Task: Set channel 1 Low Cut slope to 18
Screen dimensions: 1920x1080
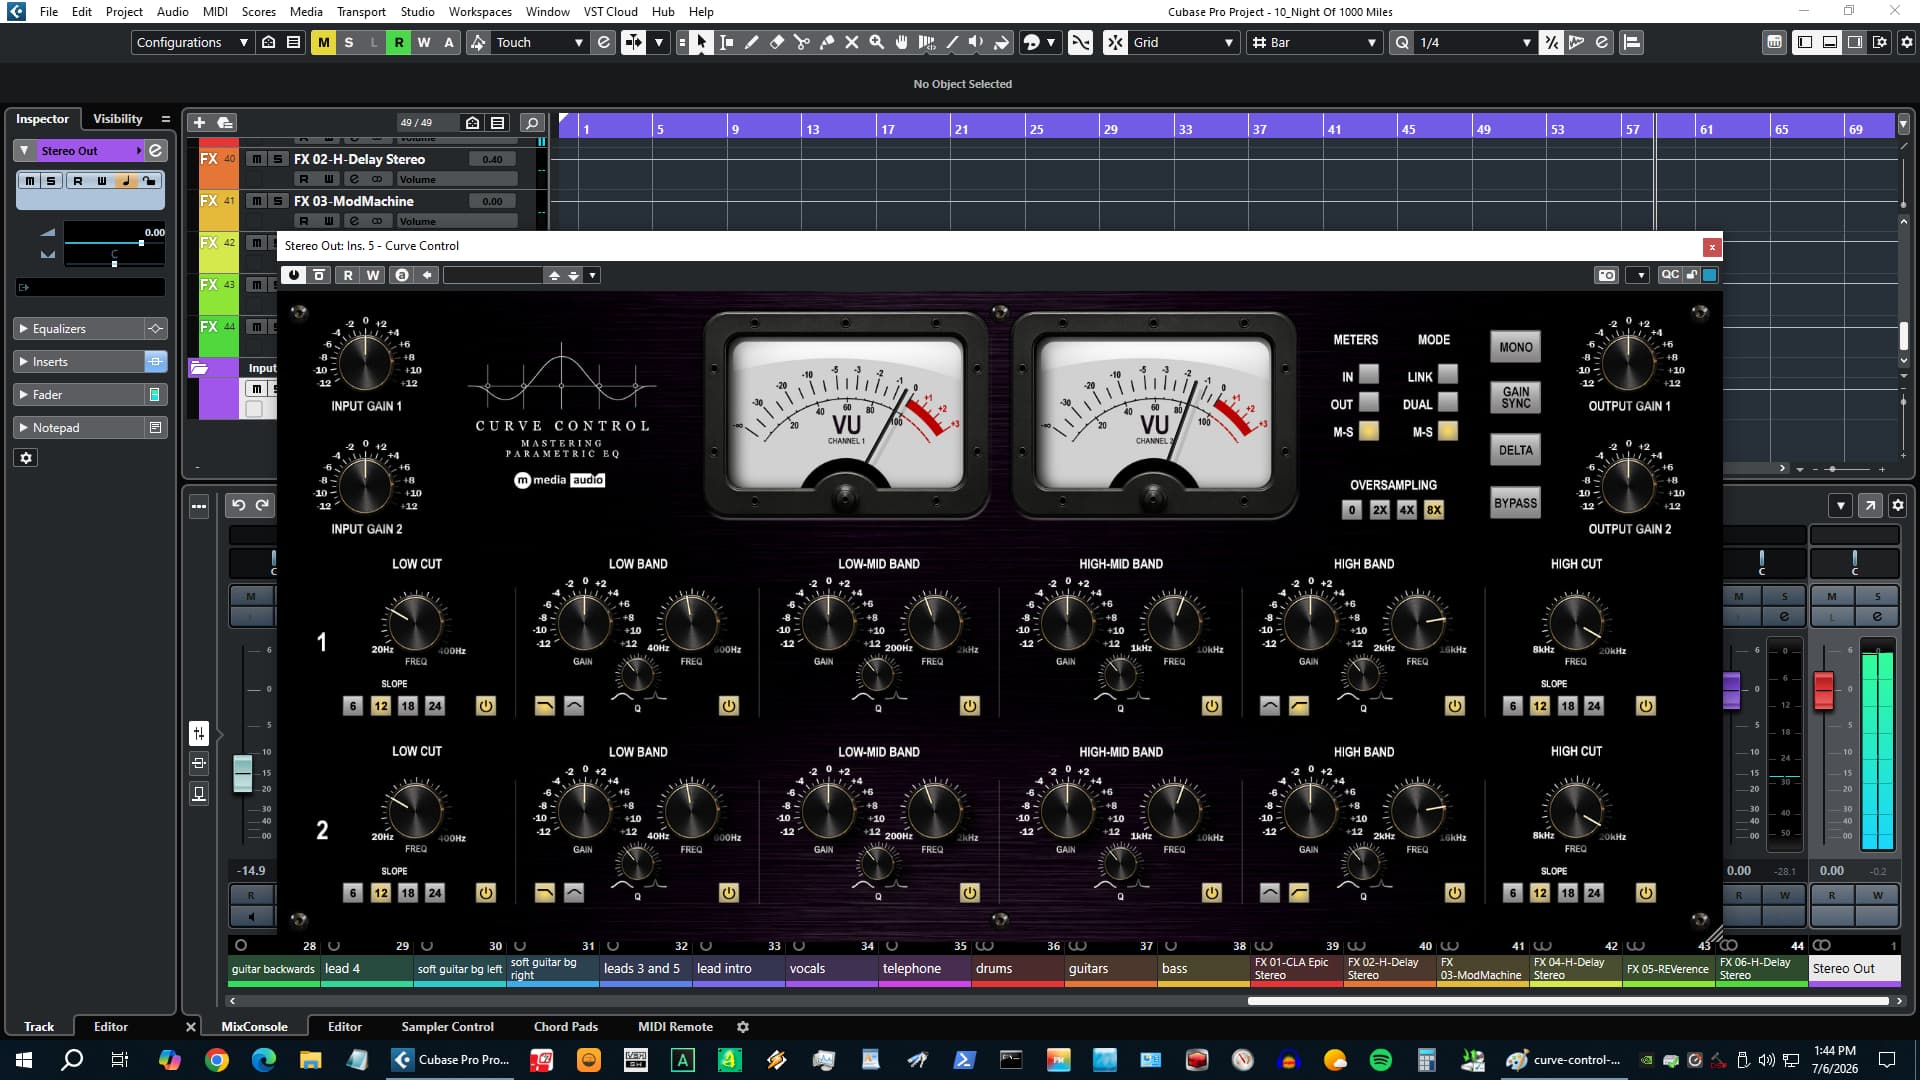Action: [408, 706]
